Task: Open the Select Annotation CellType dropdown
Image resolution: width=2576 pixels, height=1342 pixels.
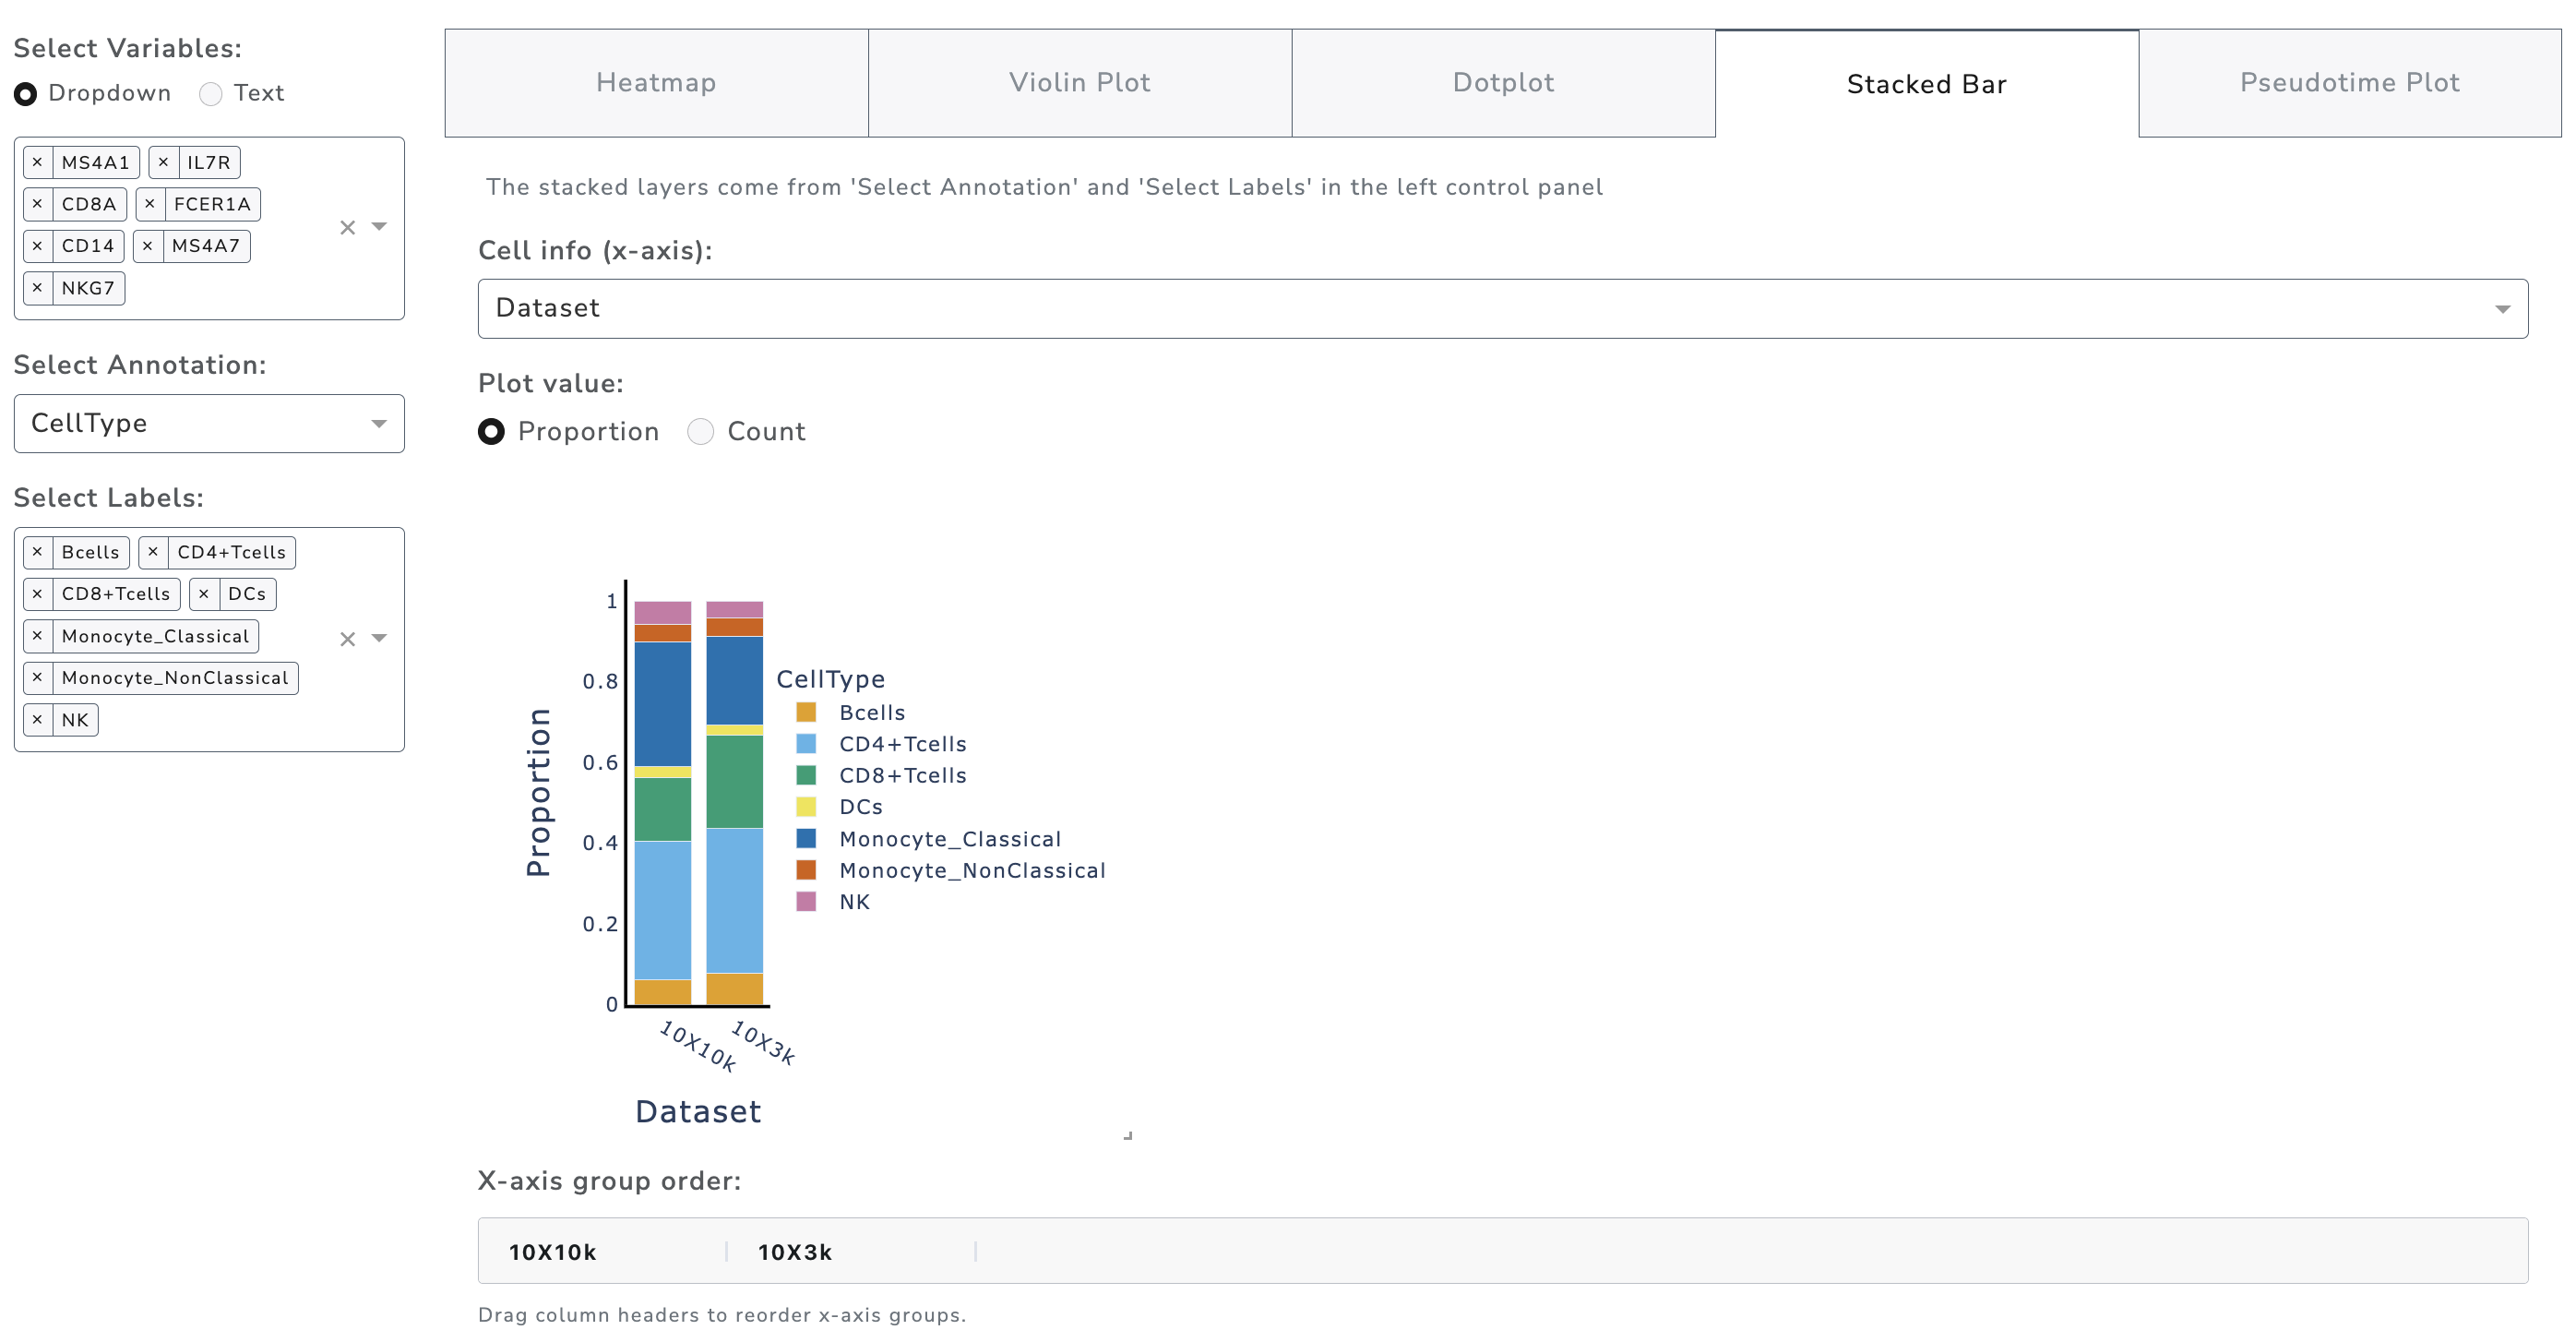Action: pyautogui.click(x=209, y=423)
